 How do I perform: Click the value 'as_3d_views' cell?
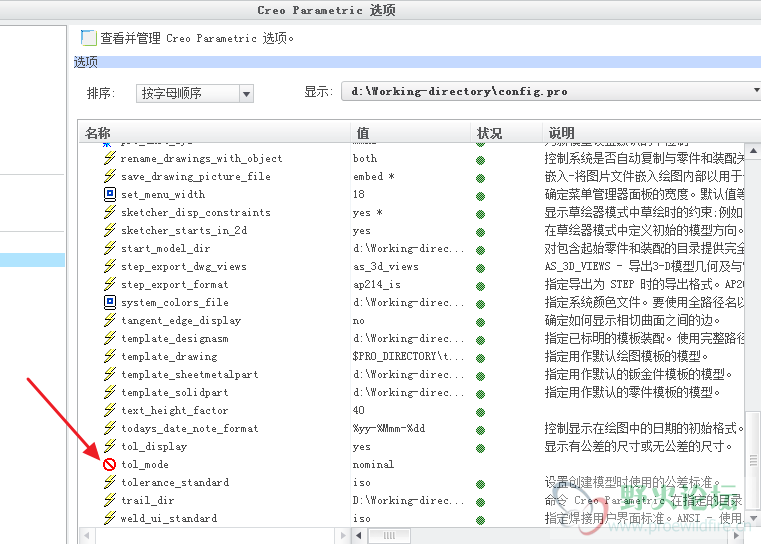[x=386, y=266]
